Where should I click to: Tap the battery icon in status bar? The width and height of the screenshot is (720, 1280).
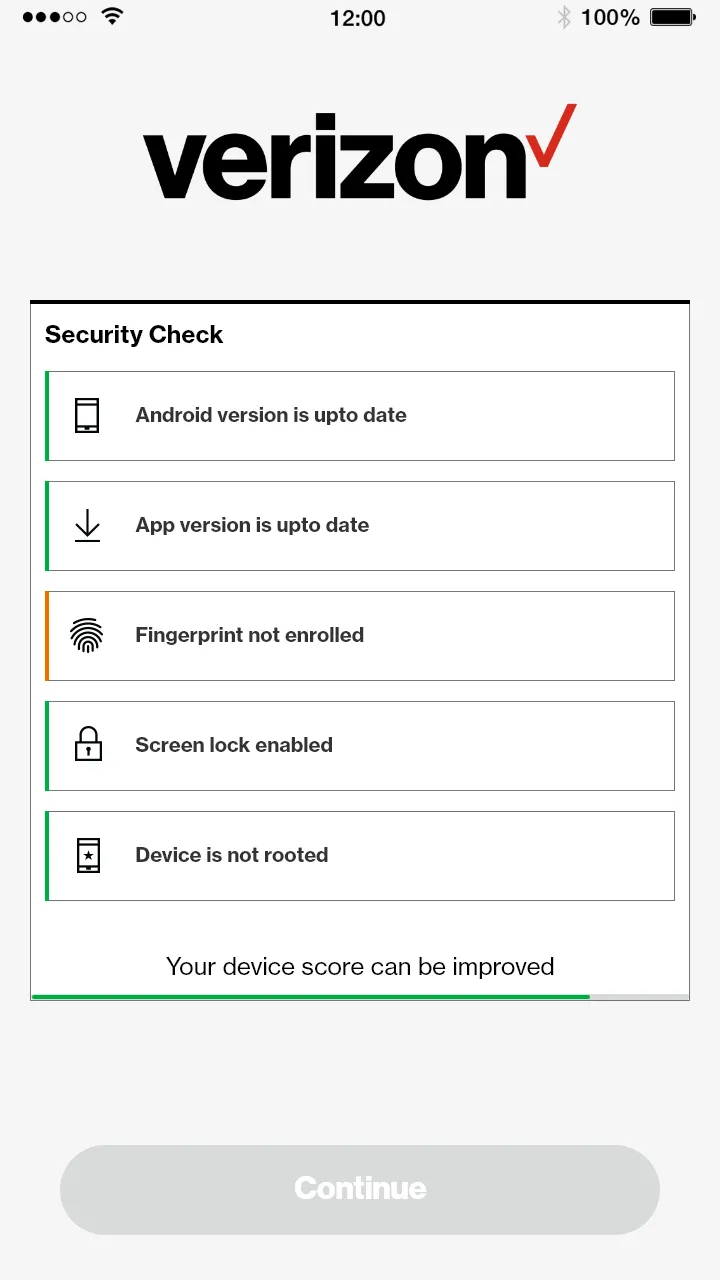click(673, 17)
